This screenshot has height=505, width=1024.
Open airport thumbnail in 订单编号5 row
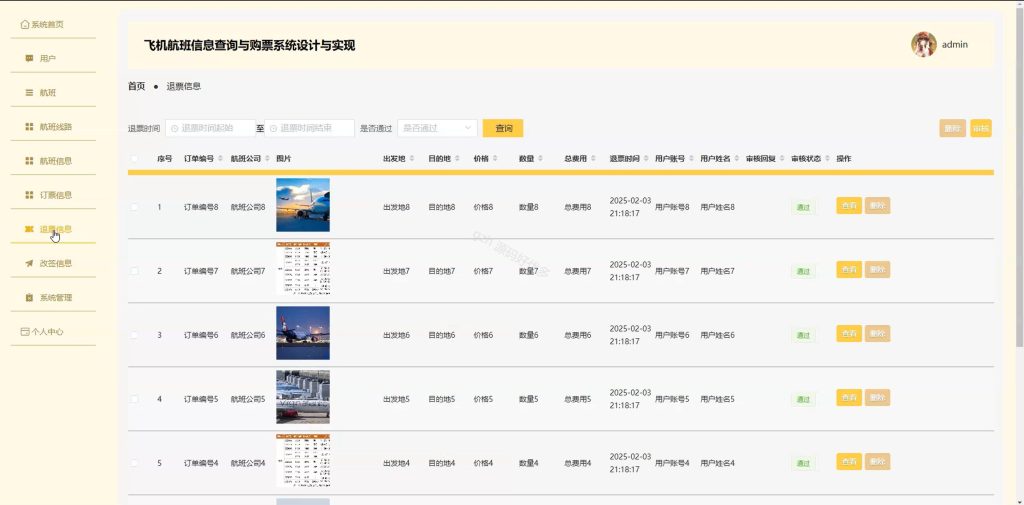[303, 397]
